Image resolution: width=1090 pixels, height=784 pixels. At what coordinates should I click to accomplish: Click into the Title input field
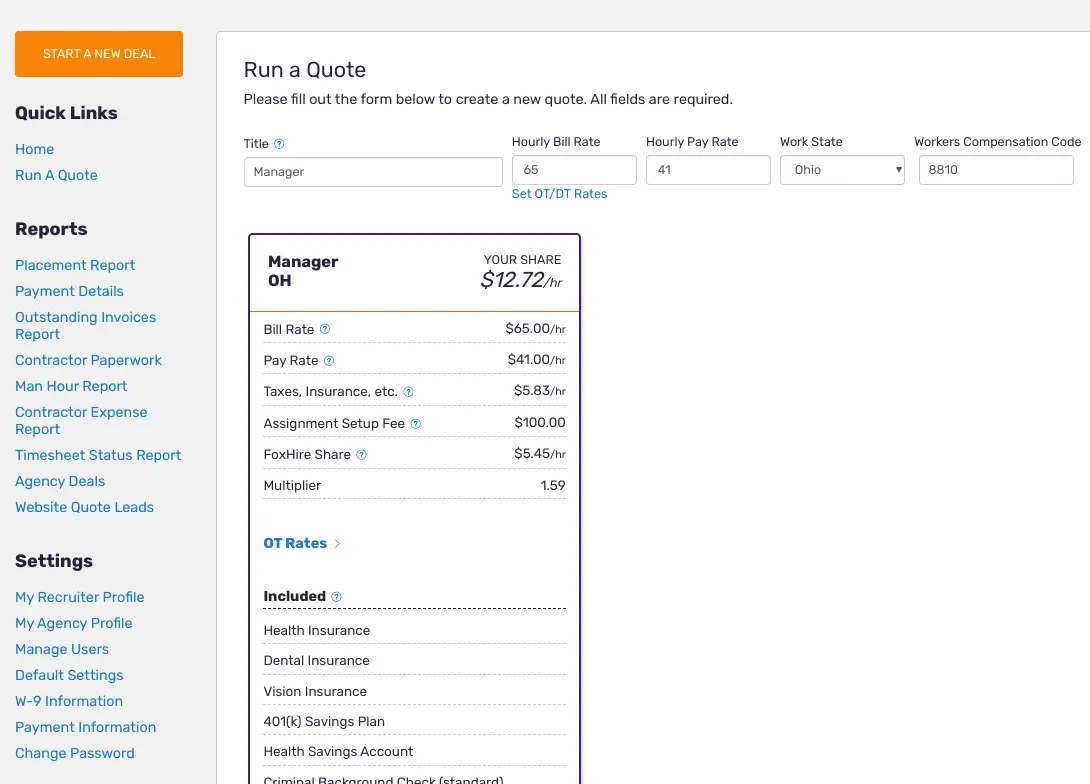coord(373,172)
